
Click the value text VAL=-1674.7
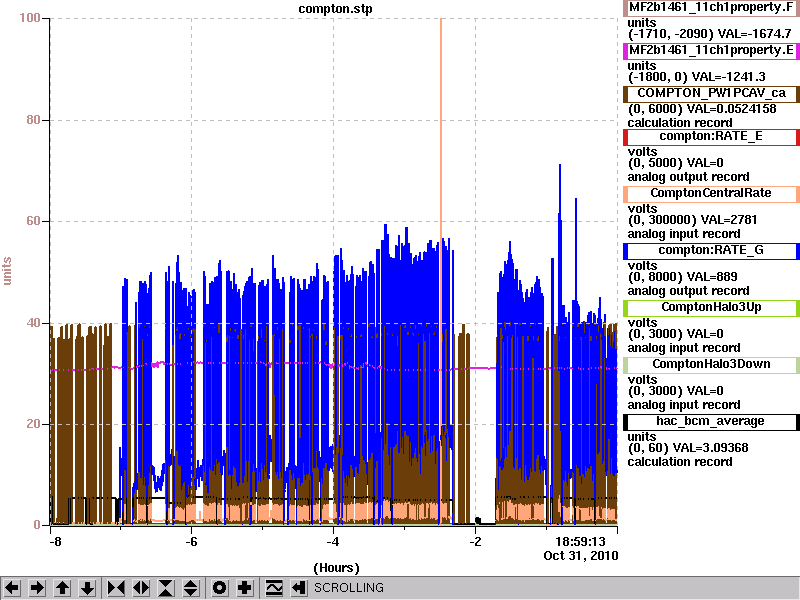click(x=754, y=34)
